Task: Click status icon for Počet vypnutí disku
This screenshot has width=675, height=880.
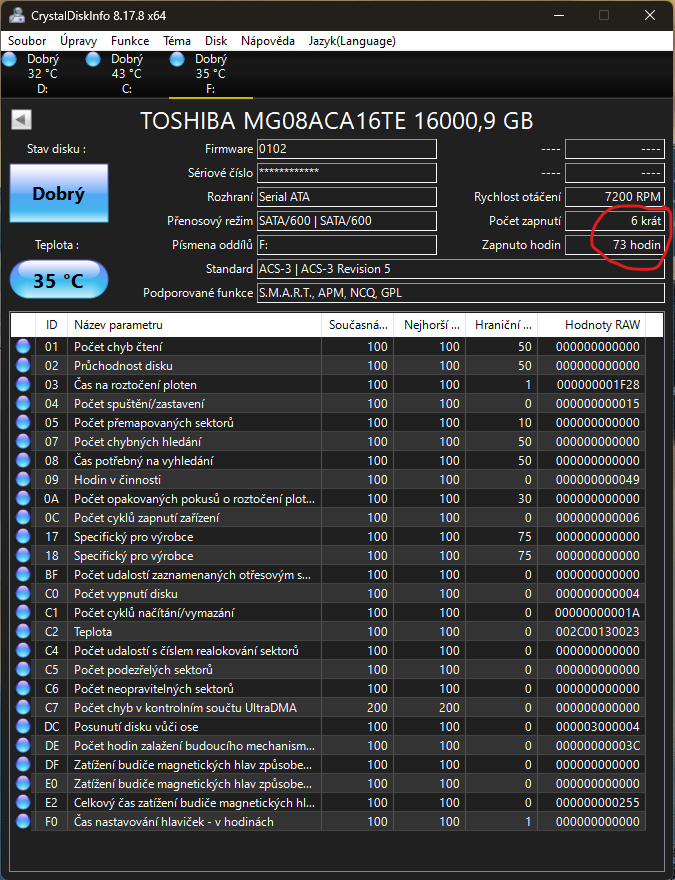Action: coord(23,594)
